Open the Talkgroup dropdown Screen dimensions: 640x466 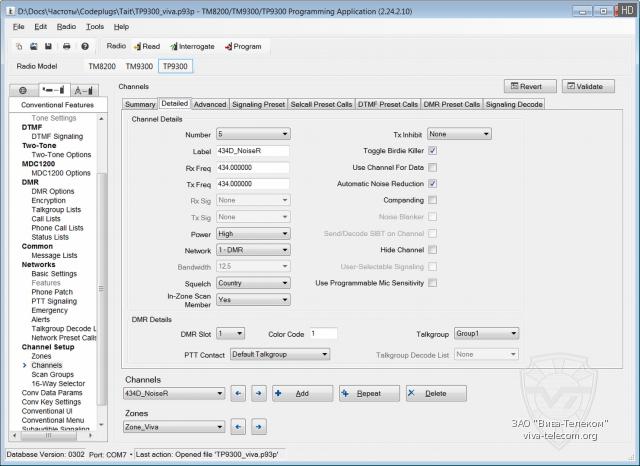[x=486, y=333]
